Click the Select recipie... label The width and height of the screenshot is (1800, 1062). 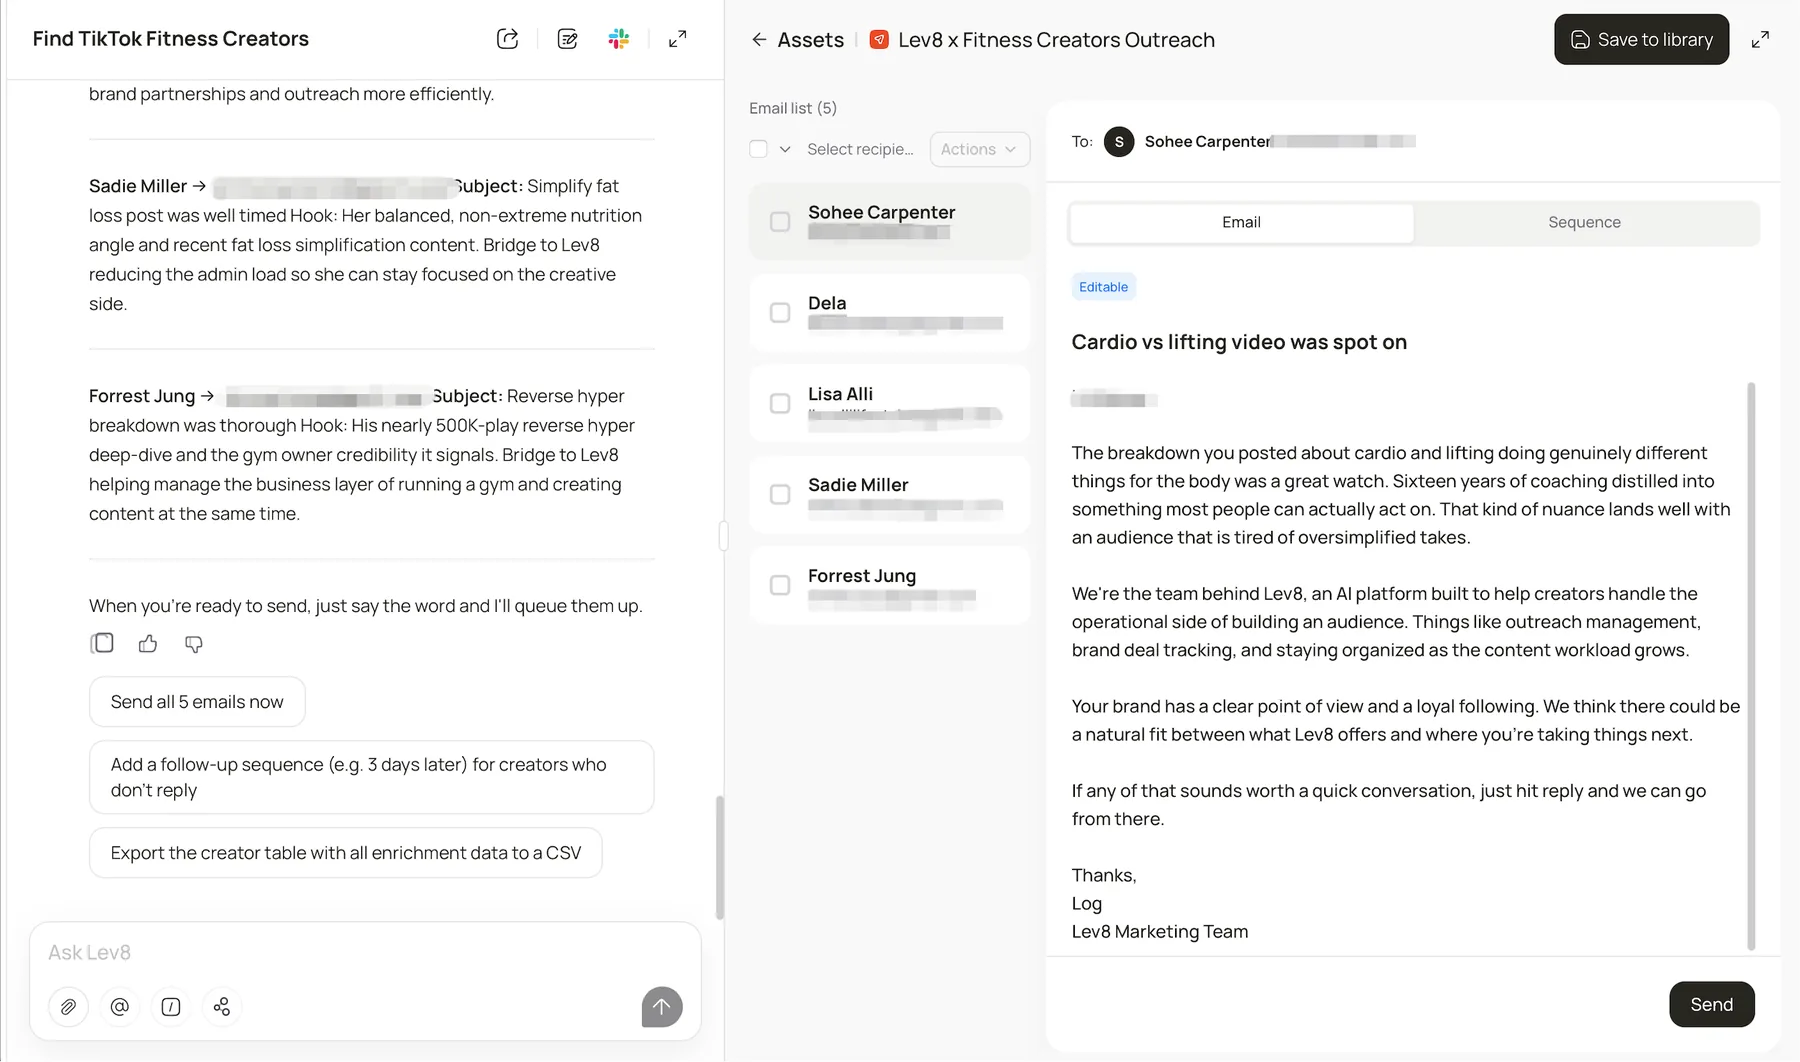[x=860, y=149]
